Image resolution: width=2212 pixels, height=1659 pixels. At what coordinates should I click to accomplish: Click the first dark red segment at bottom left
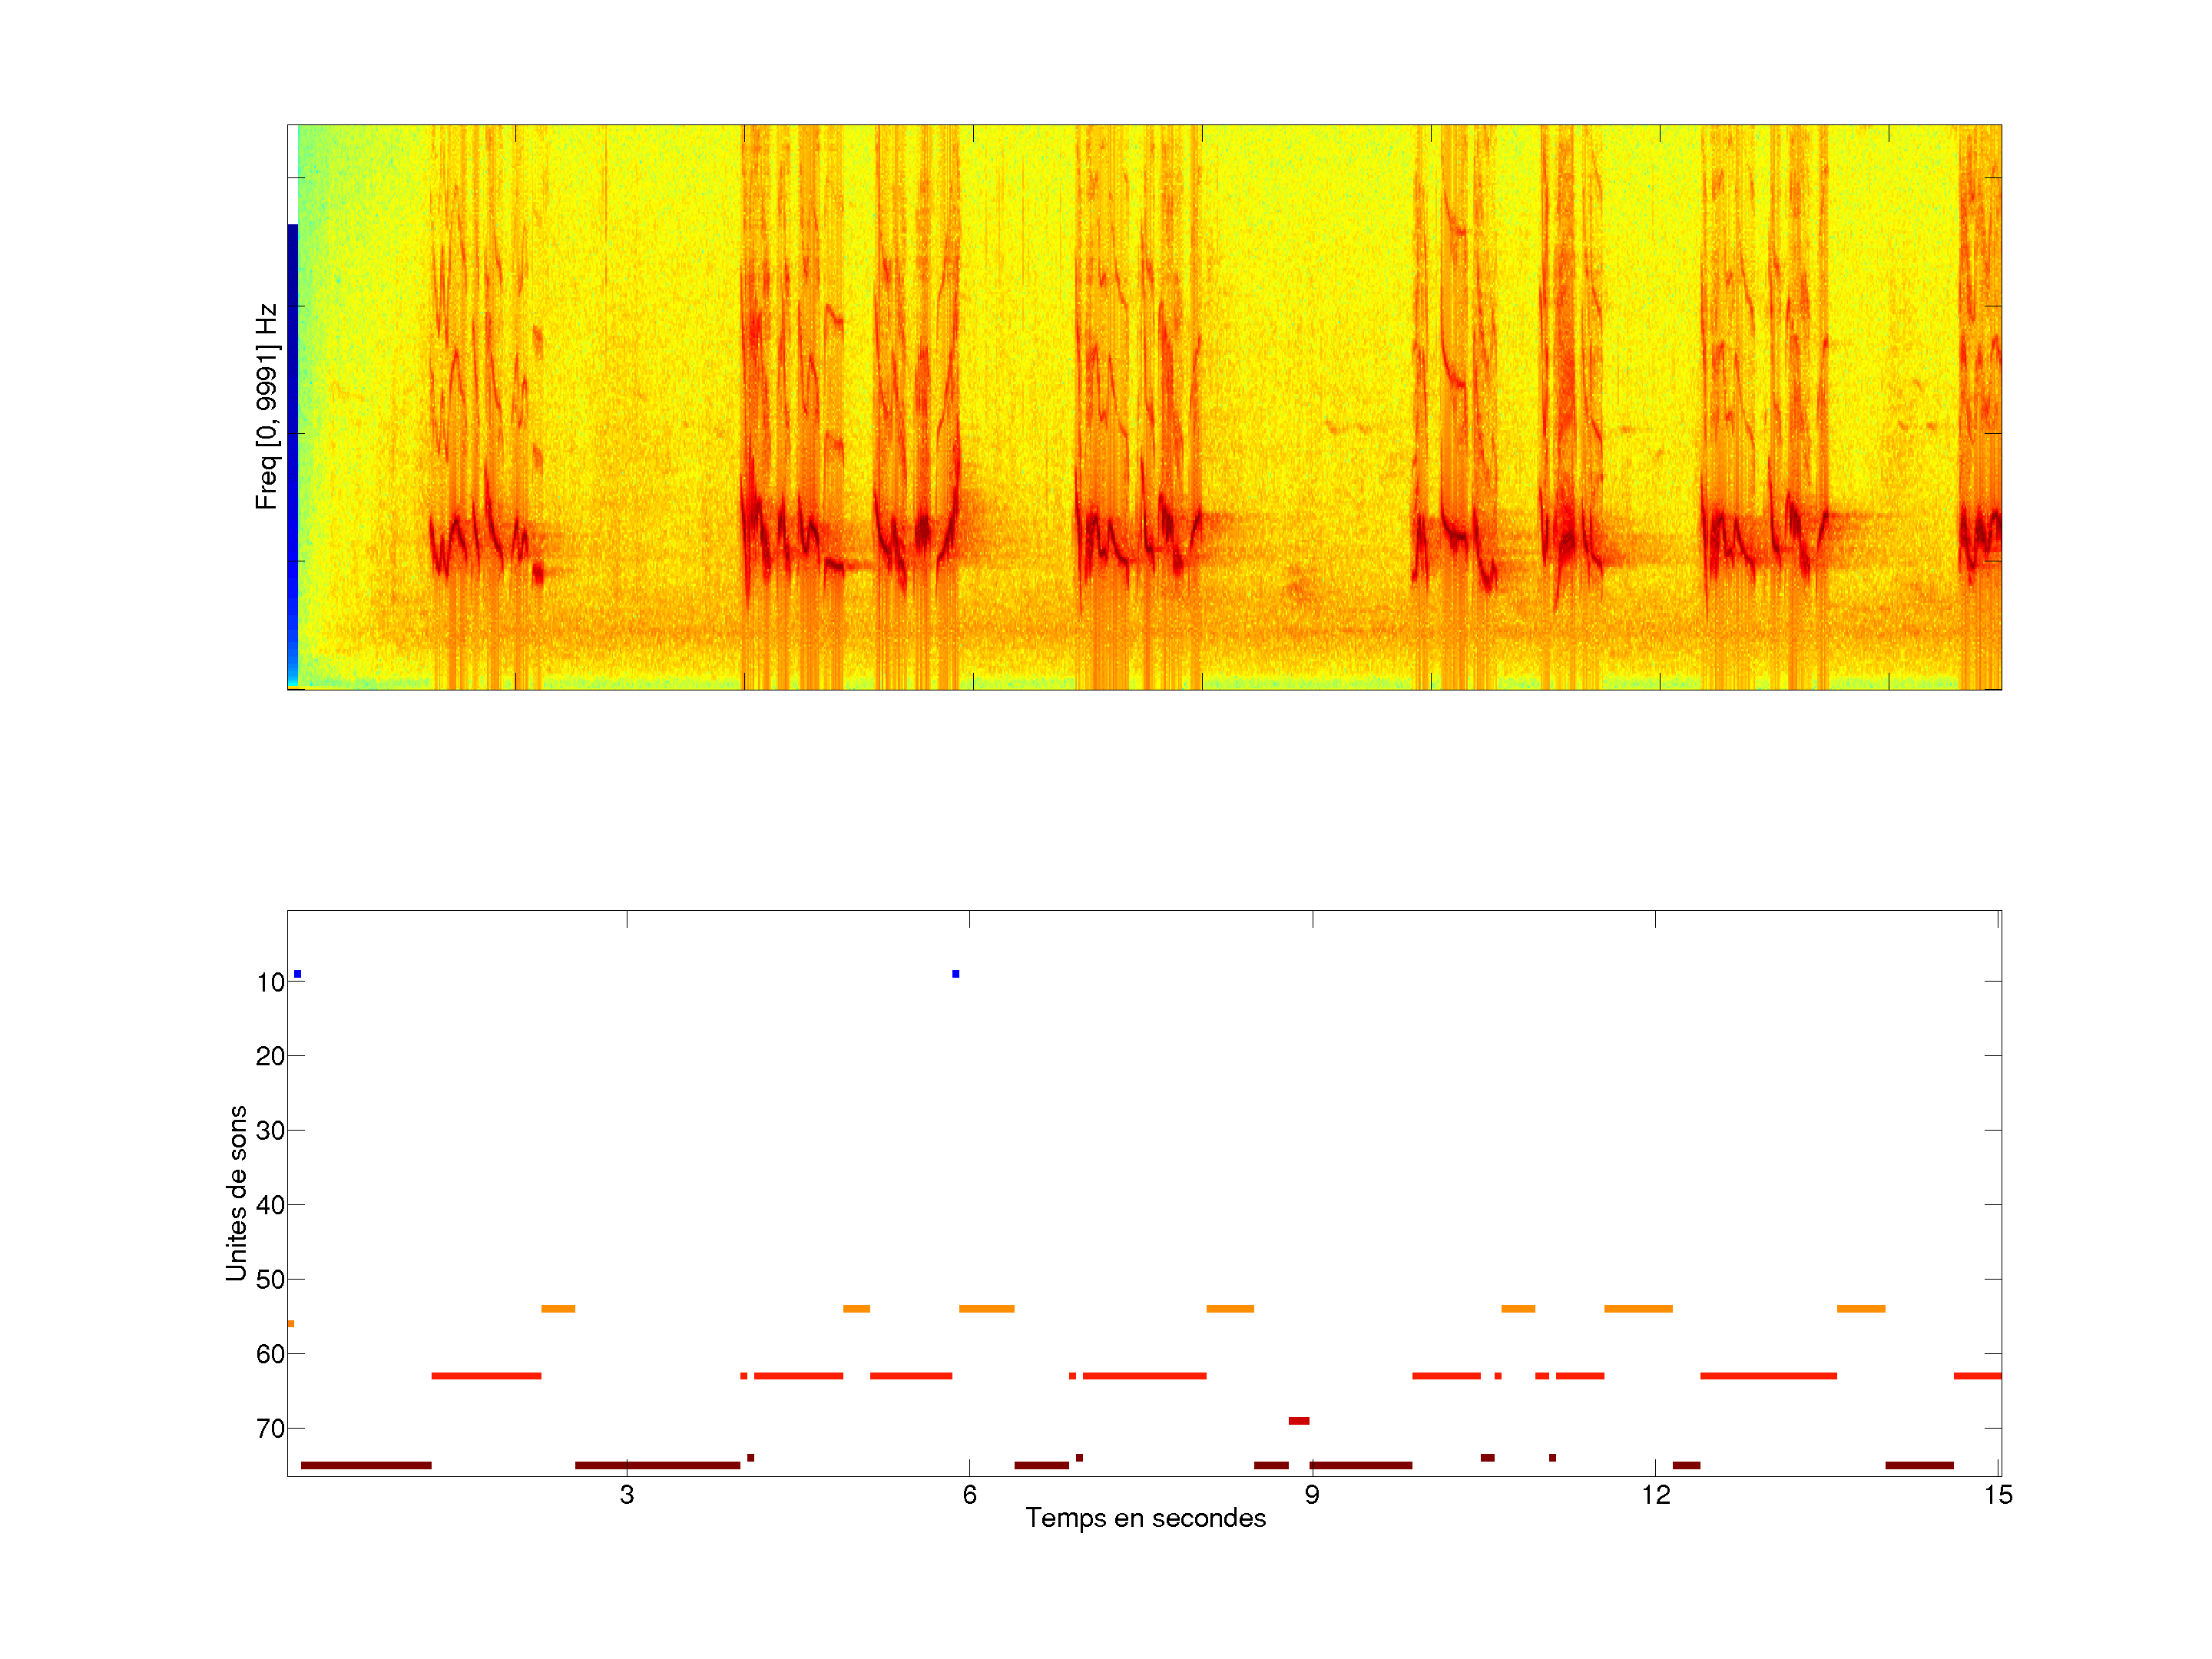click(366, 1465)
